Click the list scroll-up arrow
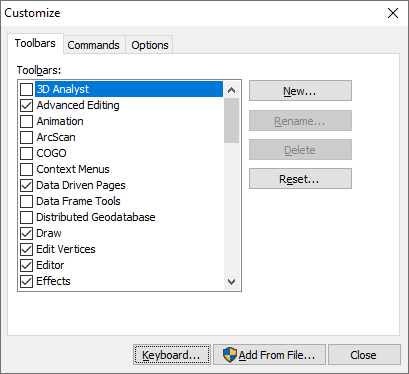Image resolution: width=409 pixels, height=374 pixels. point(231,90)
